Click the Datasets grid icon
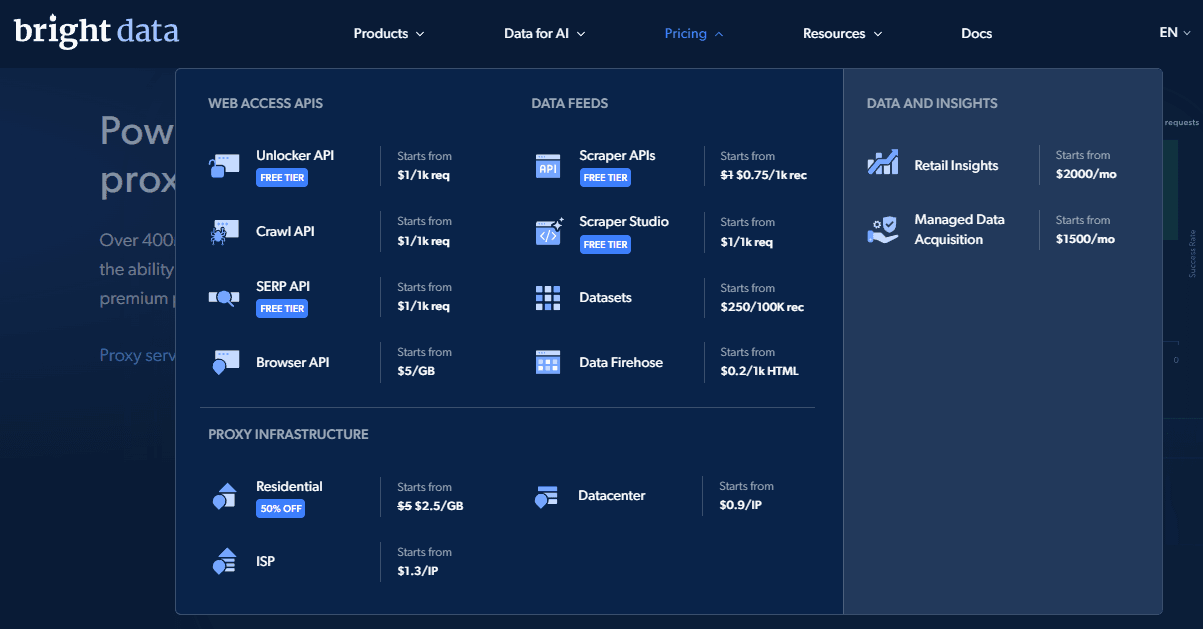Screen dimensions: 1203x629 [548, 297]
